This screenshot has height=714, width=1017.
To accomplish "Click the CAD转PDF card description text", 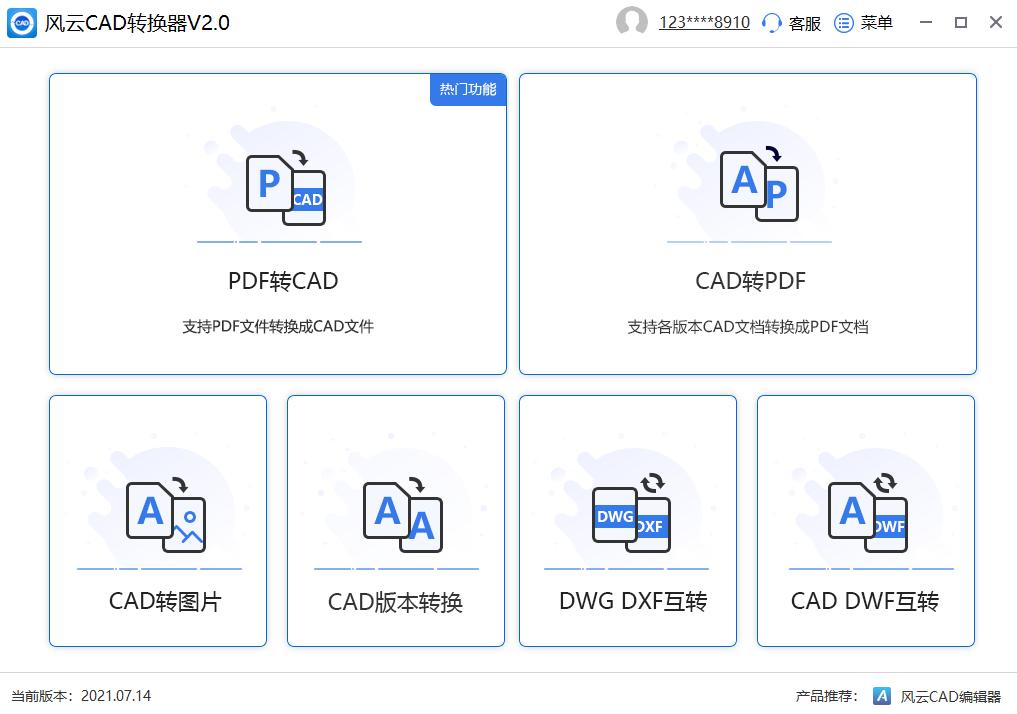I will coord(747,327).
